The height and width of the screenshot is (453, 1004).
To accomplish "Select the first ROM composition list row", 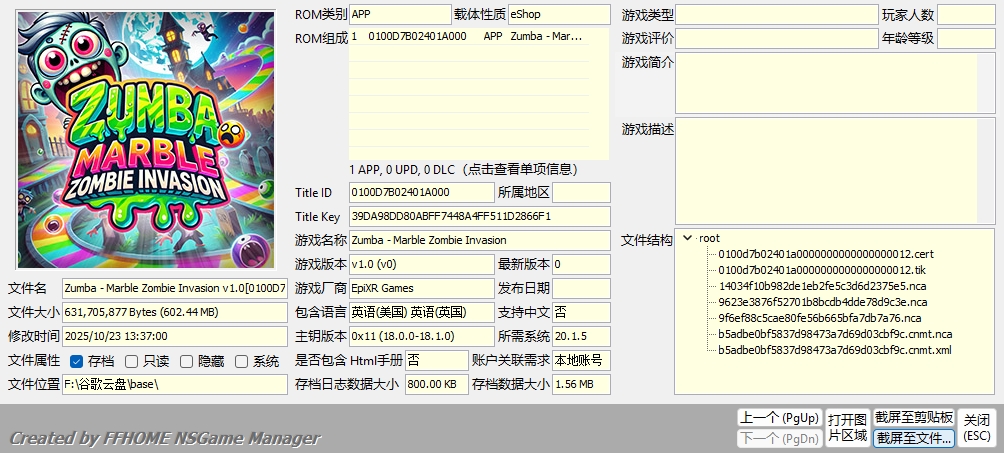I will (468, 36).
